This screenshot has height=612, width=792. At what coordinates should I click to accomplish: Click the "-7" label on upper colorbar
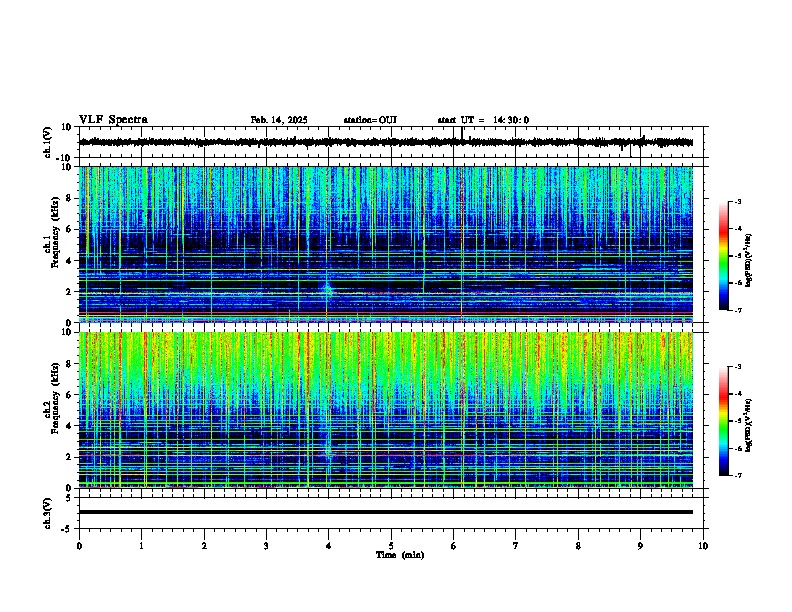738,310
